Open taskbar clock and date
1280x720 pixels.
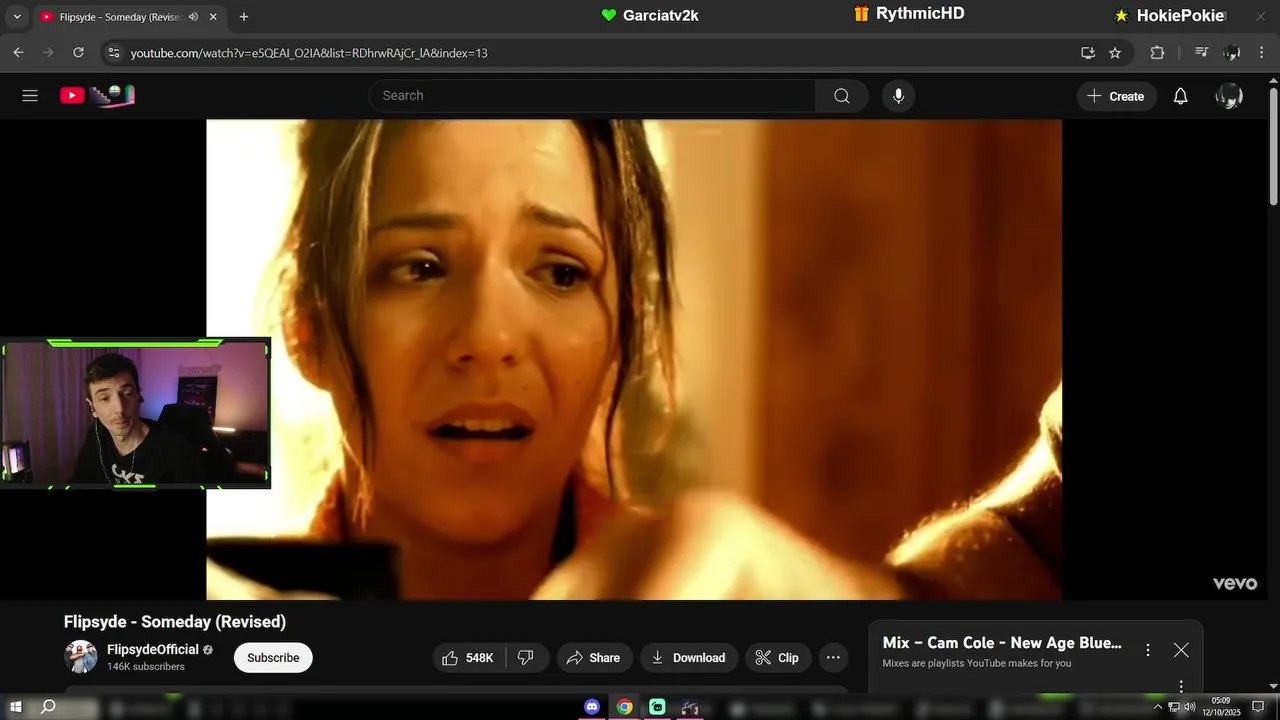coord(1221,707)
